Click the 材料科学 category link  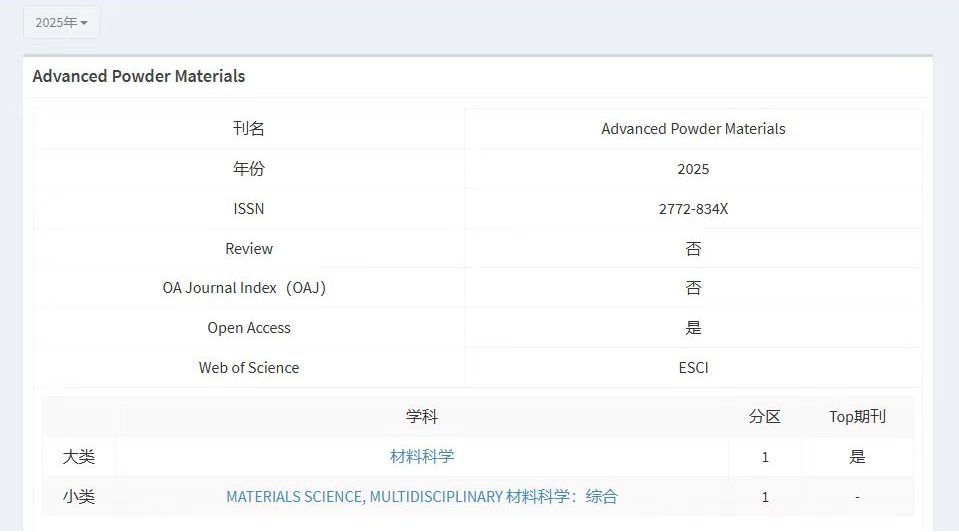tap(421, 456)
